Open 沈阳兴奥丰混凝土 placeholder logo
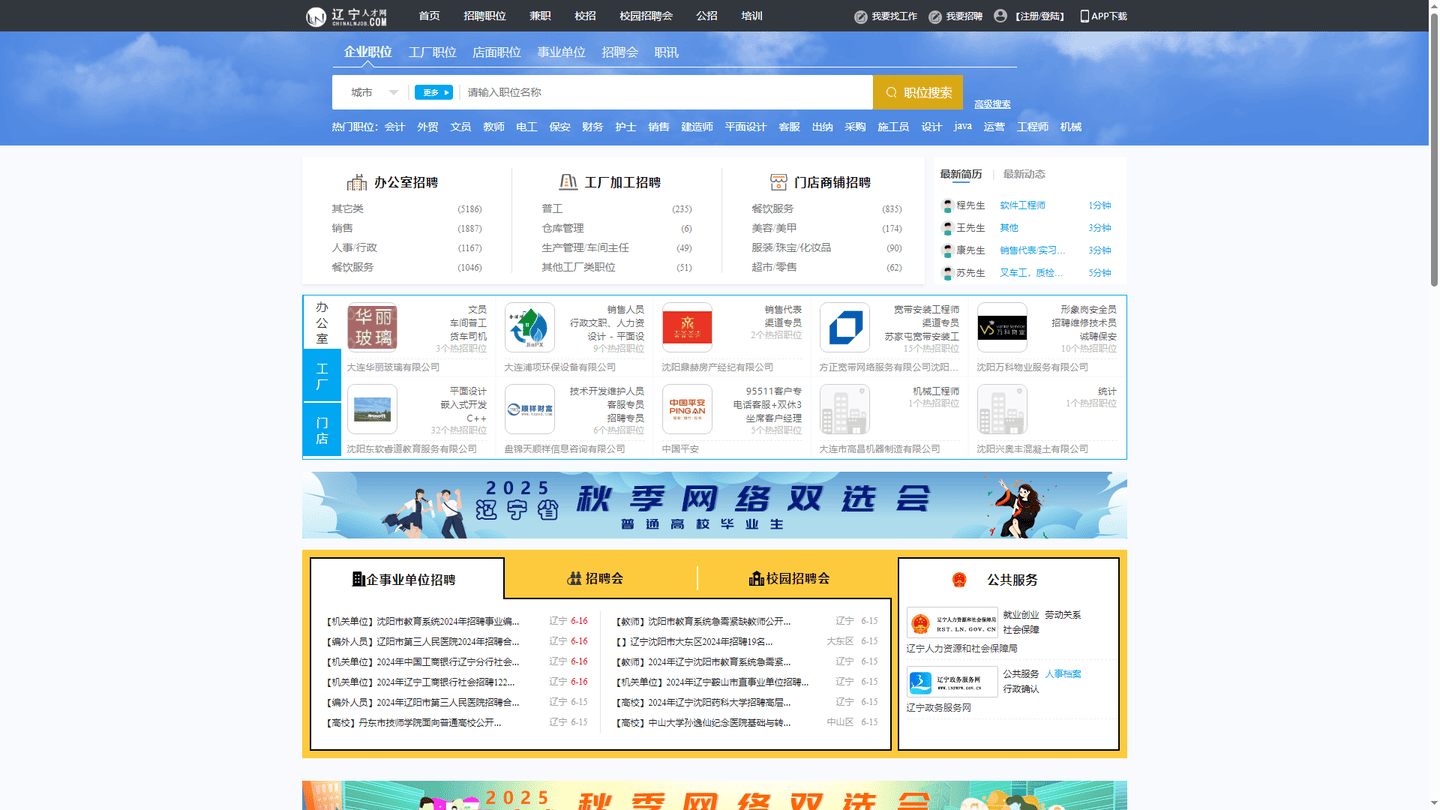Screen dimensions: 1440x810 (x=1002, y=410)
